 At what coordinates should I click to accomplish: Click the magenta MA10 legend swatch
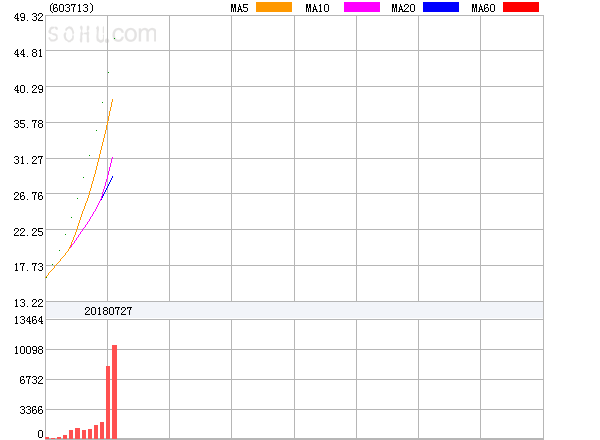pos(362,7)
